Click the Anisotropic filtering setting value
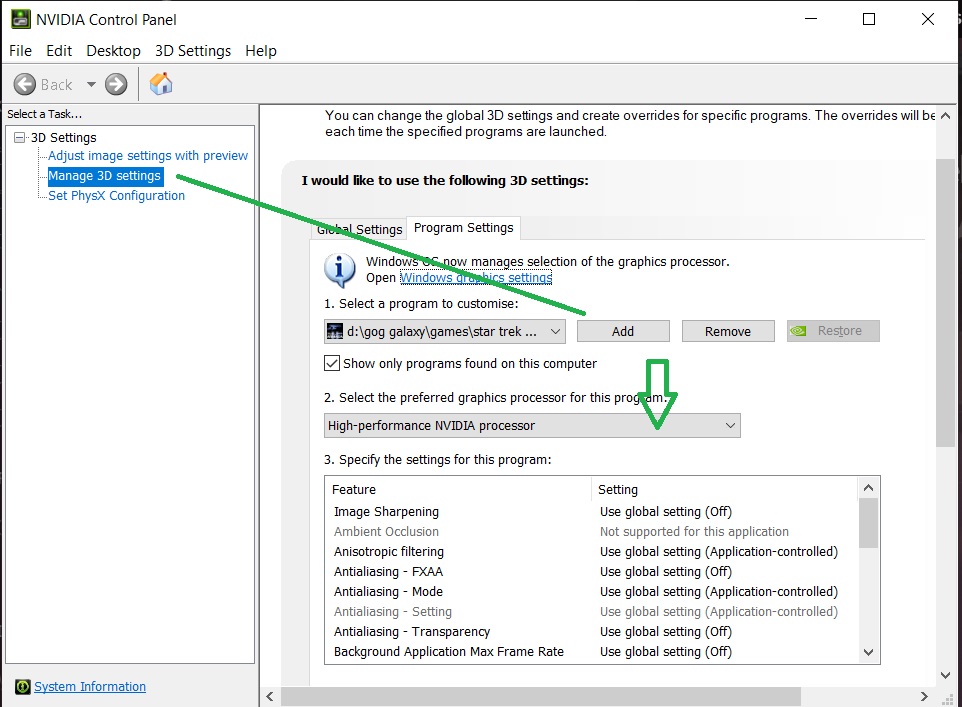This screenshot has width=962, height=707. 718,552
